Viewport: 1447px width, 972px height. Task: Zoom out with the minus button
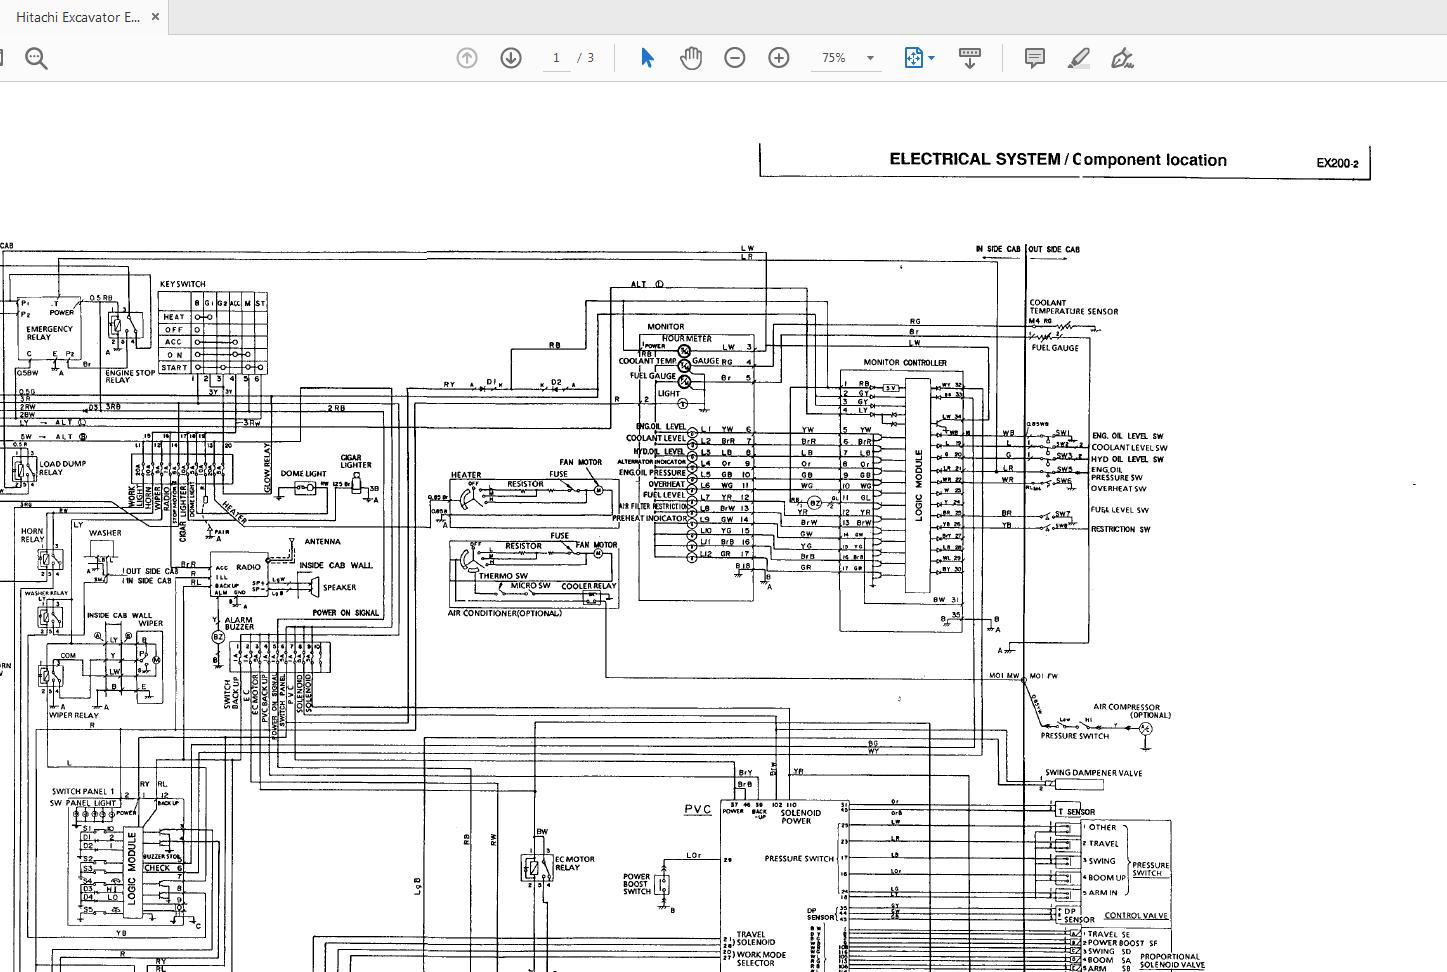(x=735, y=58)
